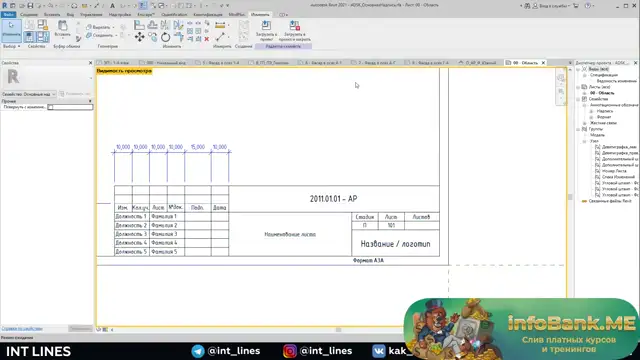640x360 pixels.
Task: Click Load into Project icon
Action: click(266, 31)
